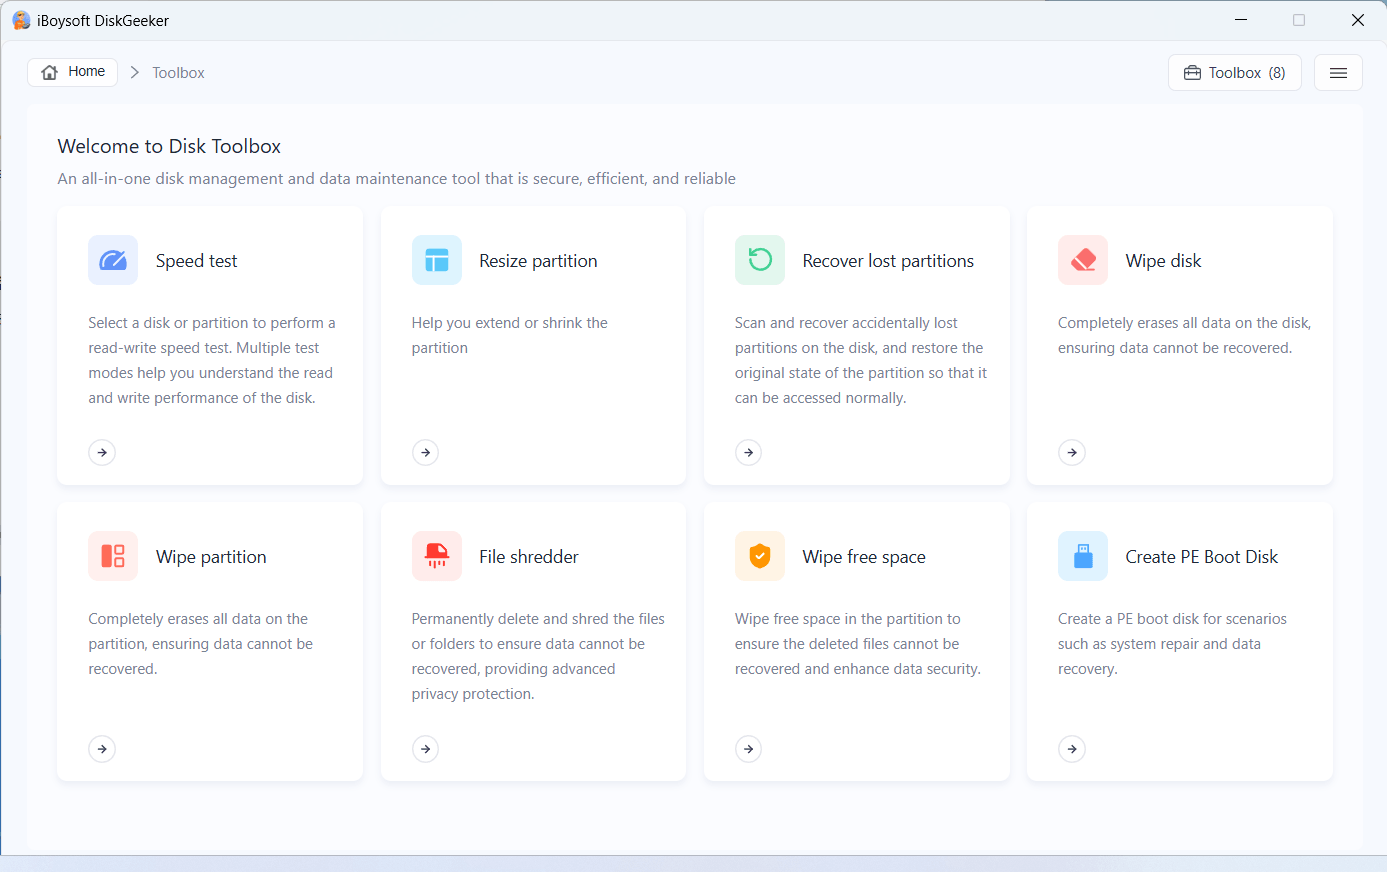Select the Speed test title
1387x872 pixels.
pyautogui.click(x=197, y=261)
